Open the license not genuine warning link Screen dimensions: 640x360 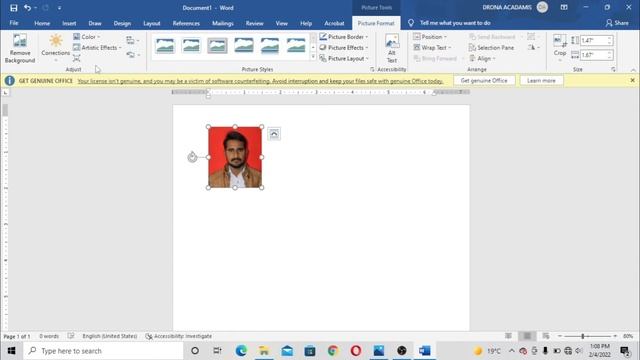point(260,81)
